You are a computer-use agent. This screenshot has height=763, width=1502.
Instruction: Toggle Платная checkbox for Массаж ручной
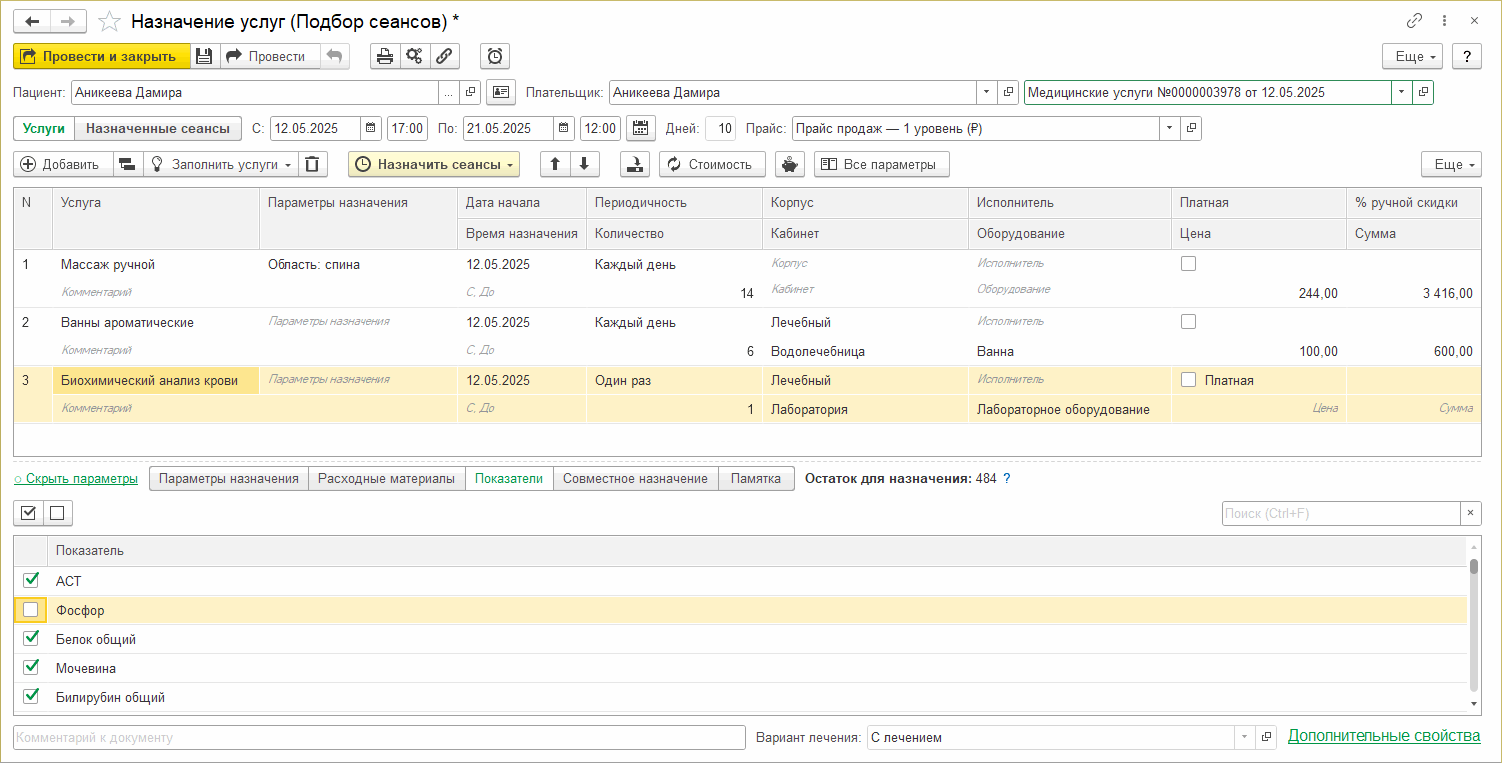coord(1188,264)
